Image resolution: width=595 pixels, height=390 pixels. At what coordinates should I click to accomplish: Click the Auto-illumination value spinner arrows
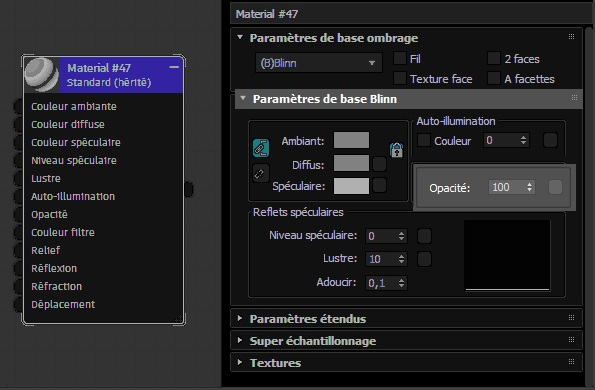[x=524, y=140]
